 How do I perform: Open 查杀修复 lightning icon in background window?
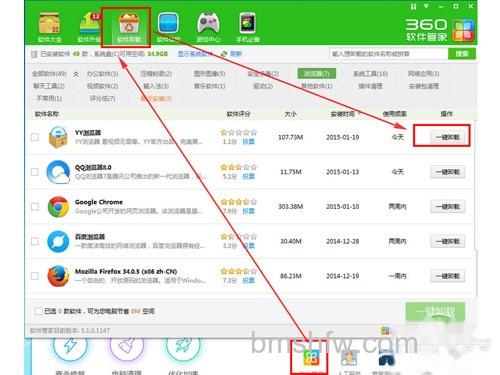coord(70,346)
